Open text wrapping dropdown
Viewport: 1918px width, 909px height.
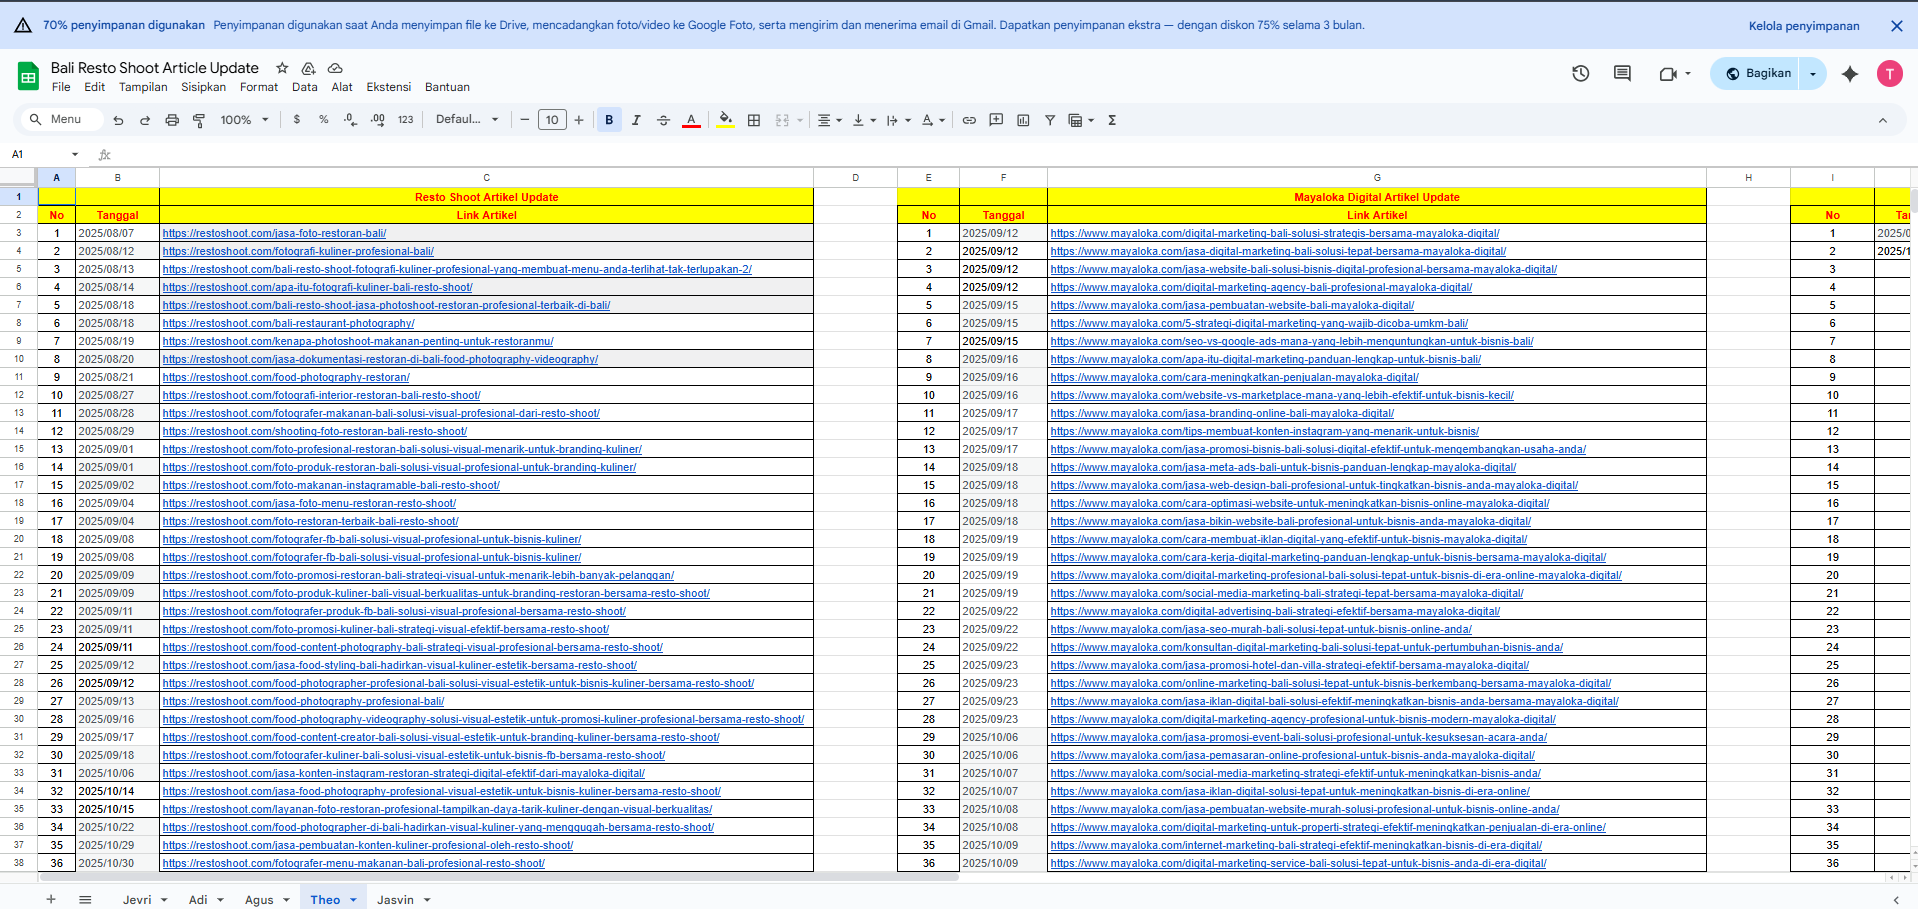click(x=898, y=120)
